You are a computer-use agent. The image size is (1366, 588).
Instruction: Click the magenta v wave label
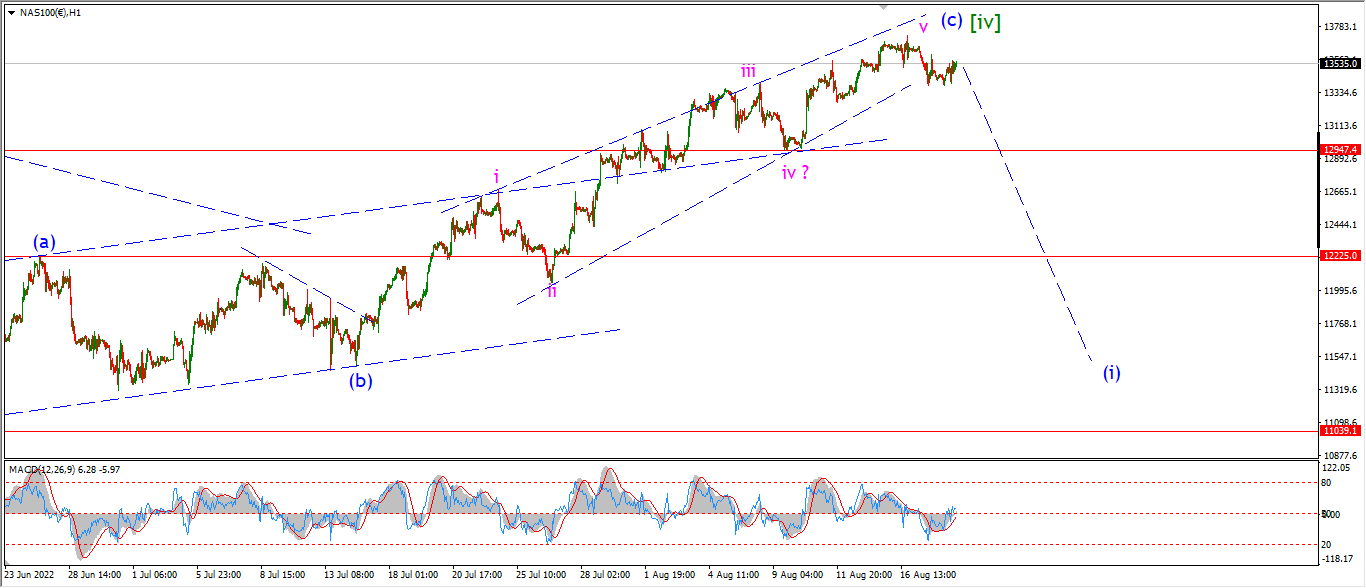tap(923, 26)
